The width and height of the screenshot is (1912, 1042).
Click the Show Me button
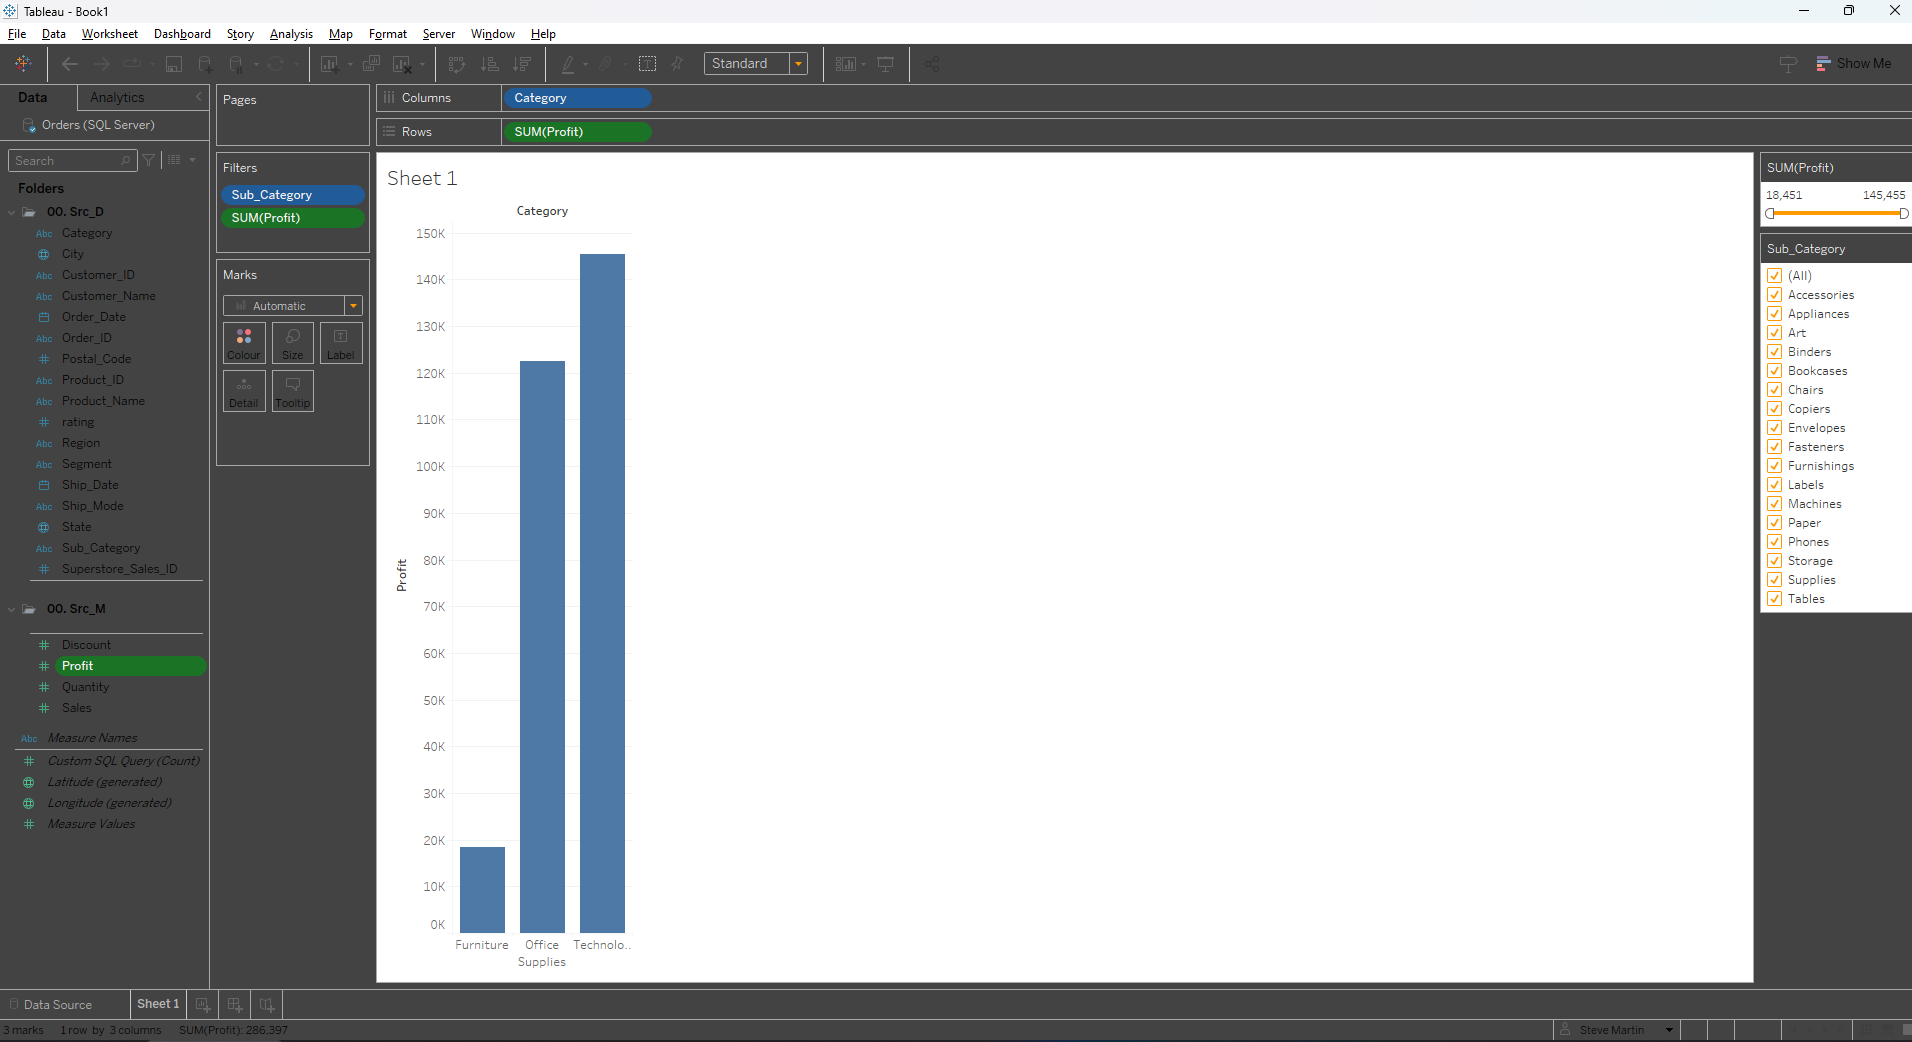point(1862,63)
